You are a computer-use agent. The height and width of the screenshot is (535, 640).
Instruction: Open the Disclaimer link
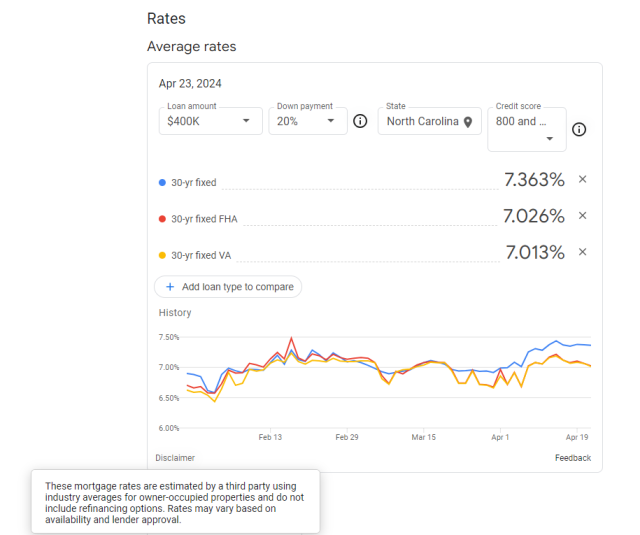[175, 458]
